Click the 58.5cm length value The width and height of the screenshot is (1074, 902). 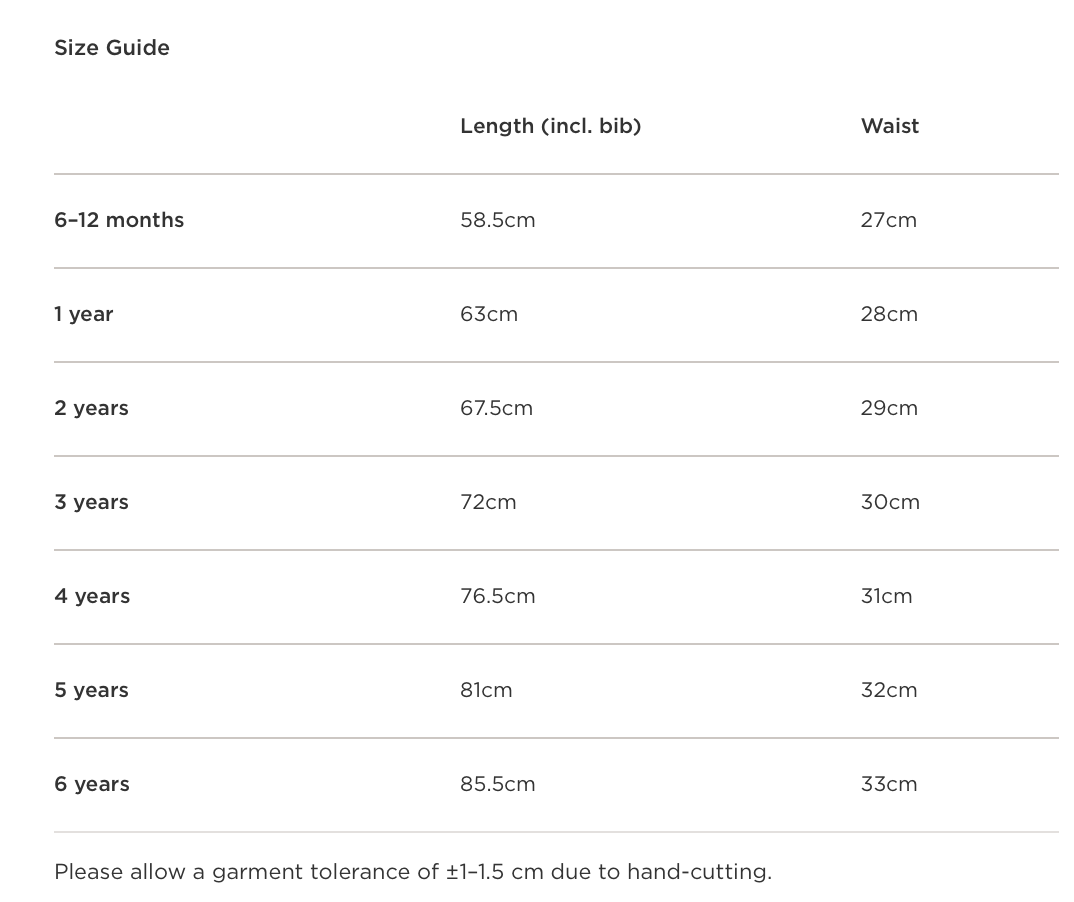pos(497,220)
